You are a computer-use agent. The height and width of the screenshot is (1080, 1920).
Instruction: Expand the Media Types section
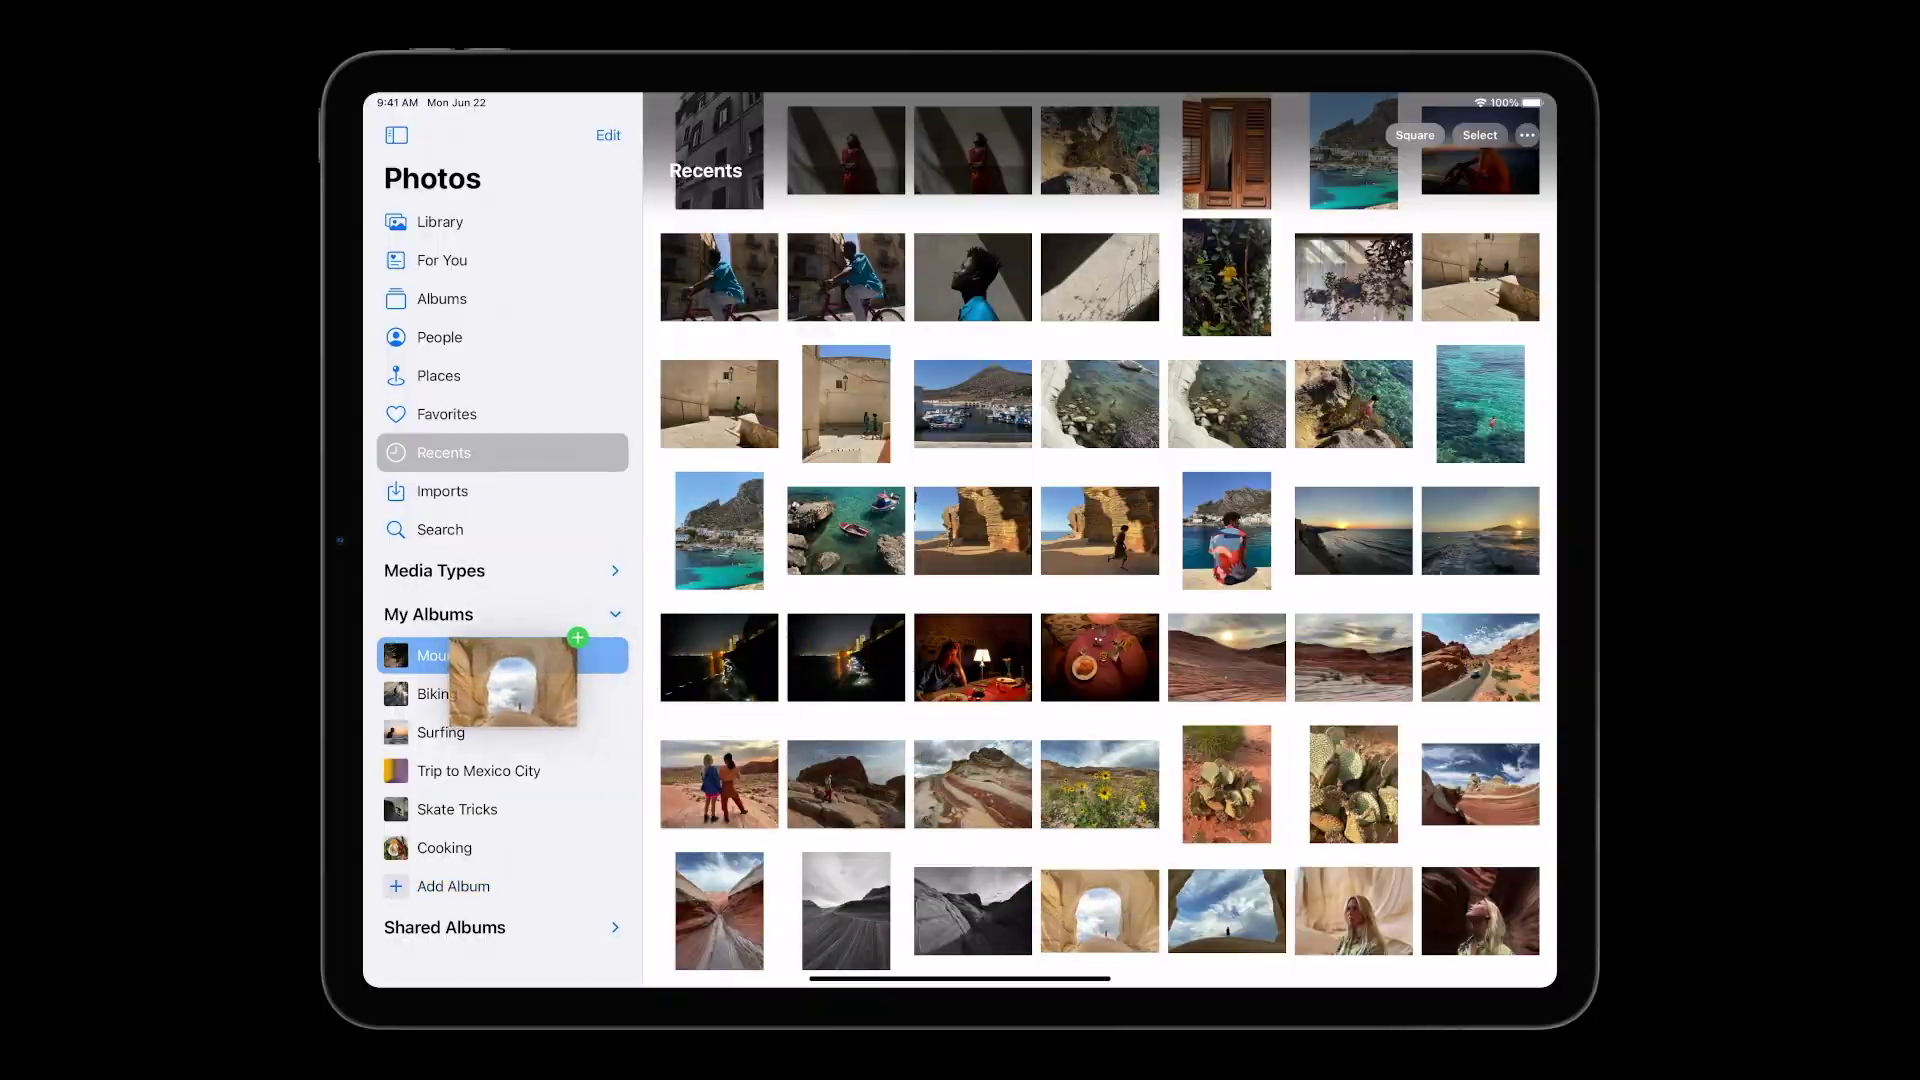coord(615,570)
